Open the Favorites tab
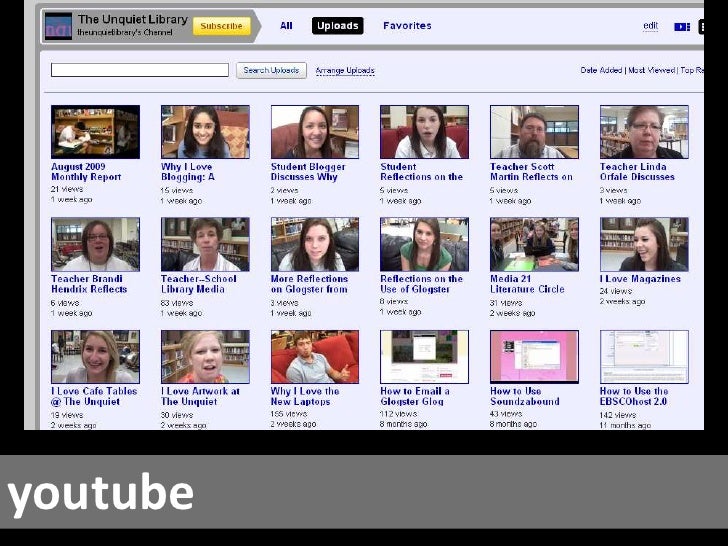The image size is (728, 546). click(x=407, y=26)
